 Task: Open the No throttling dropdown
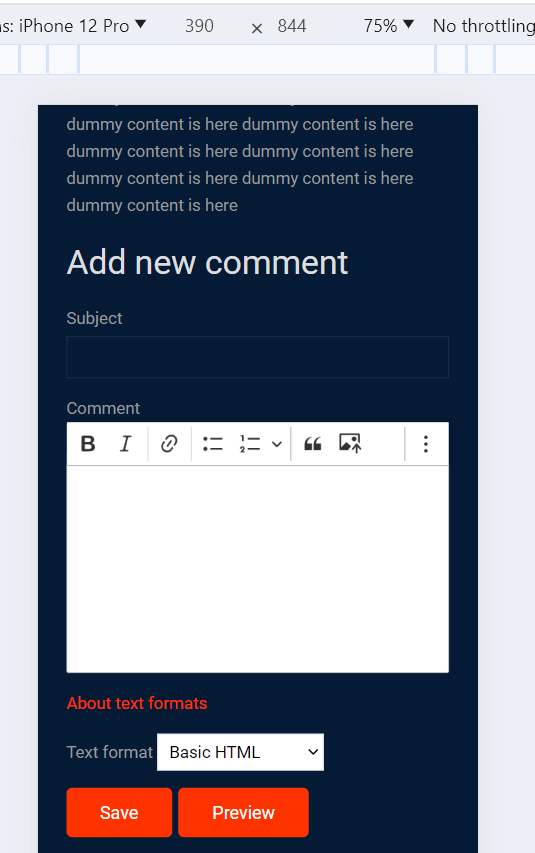pyautogui.click(x=483, y=26)
